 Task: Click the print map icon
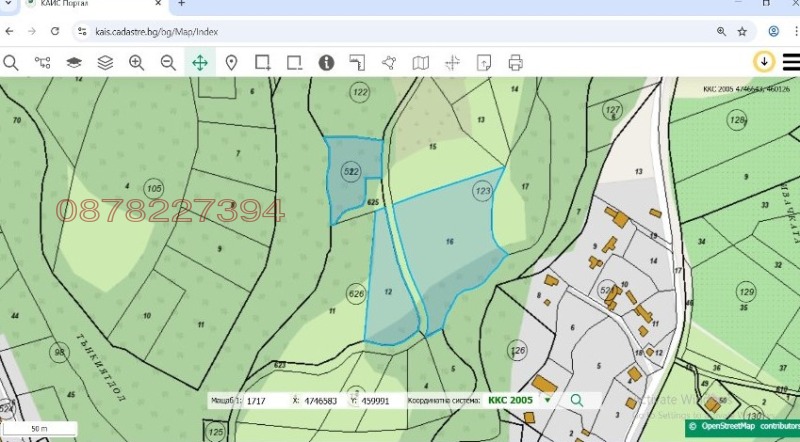515,62
